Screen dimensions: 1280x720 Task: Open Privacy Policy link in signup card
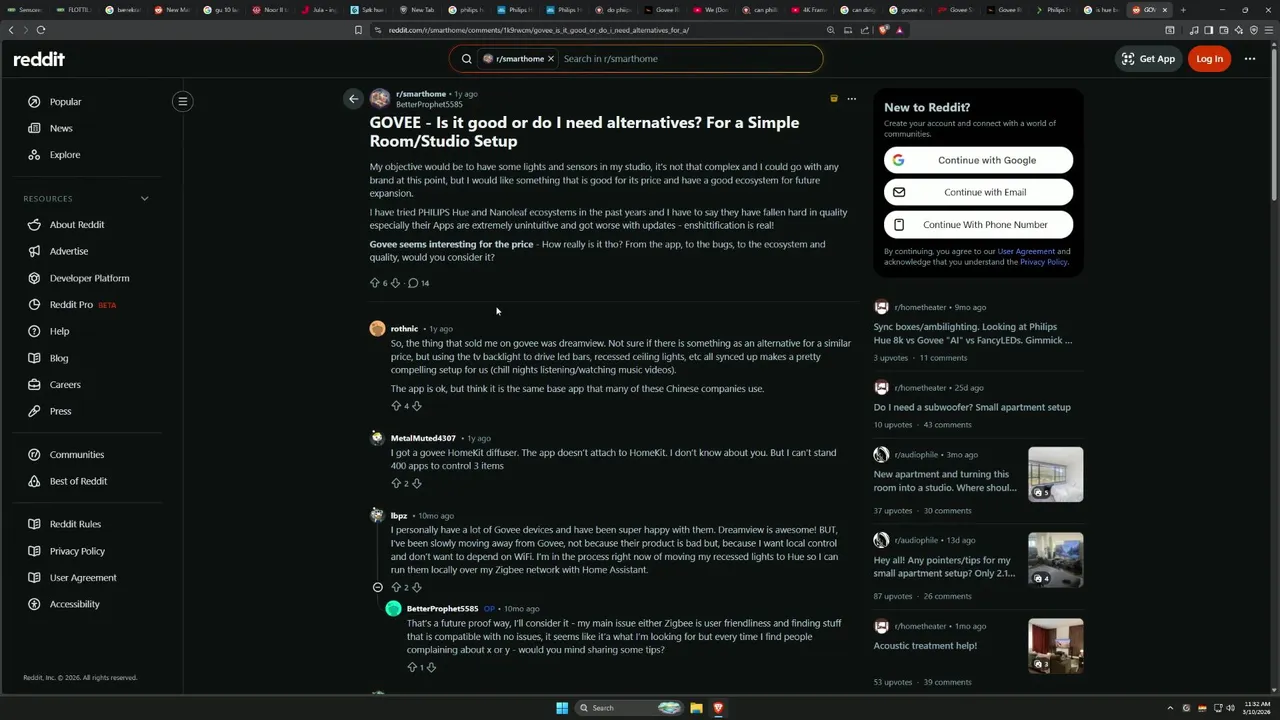tap(1043, 262)
